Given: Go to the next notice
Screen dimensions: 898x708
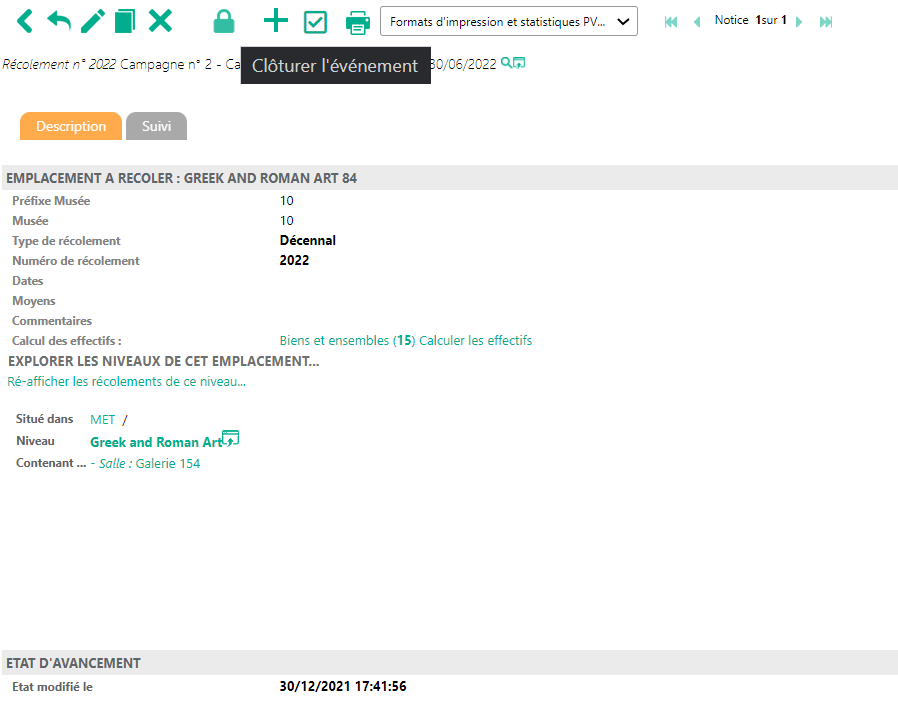Looking at the screenshot, I should [x=799, y=22].
